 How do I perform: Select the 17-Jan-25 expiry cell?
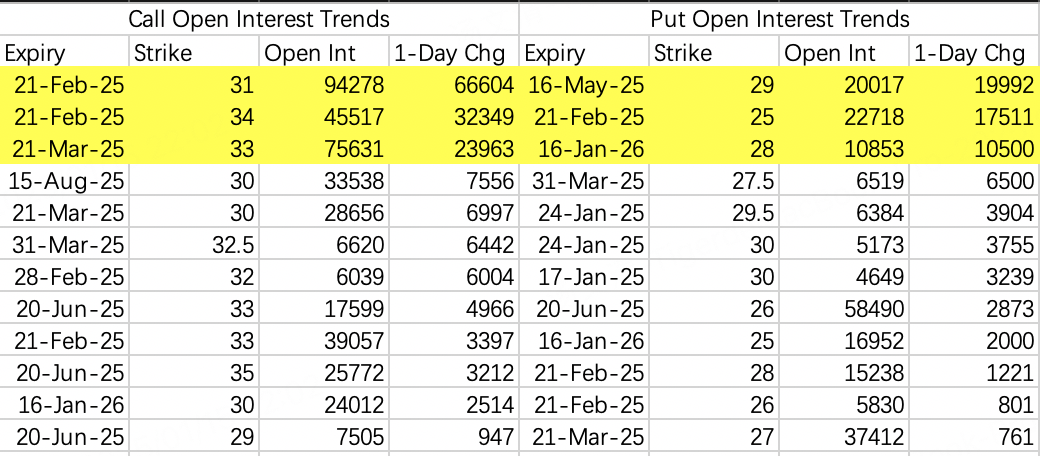click(x=586, y=278)
